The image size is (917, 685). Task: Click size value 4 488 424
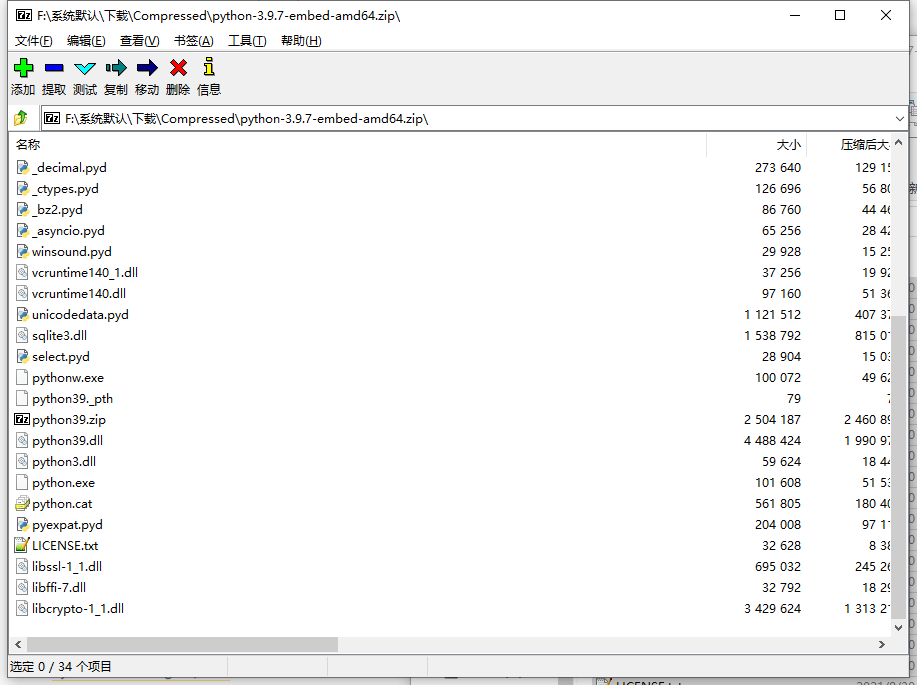pos(772,440)
